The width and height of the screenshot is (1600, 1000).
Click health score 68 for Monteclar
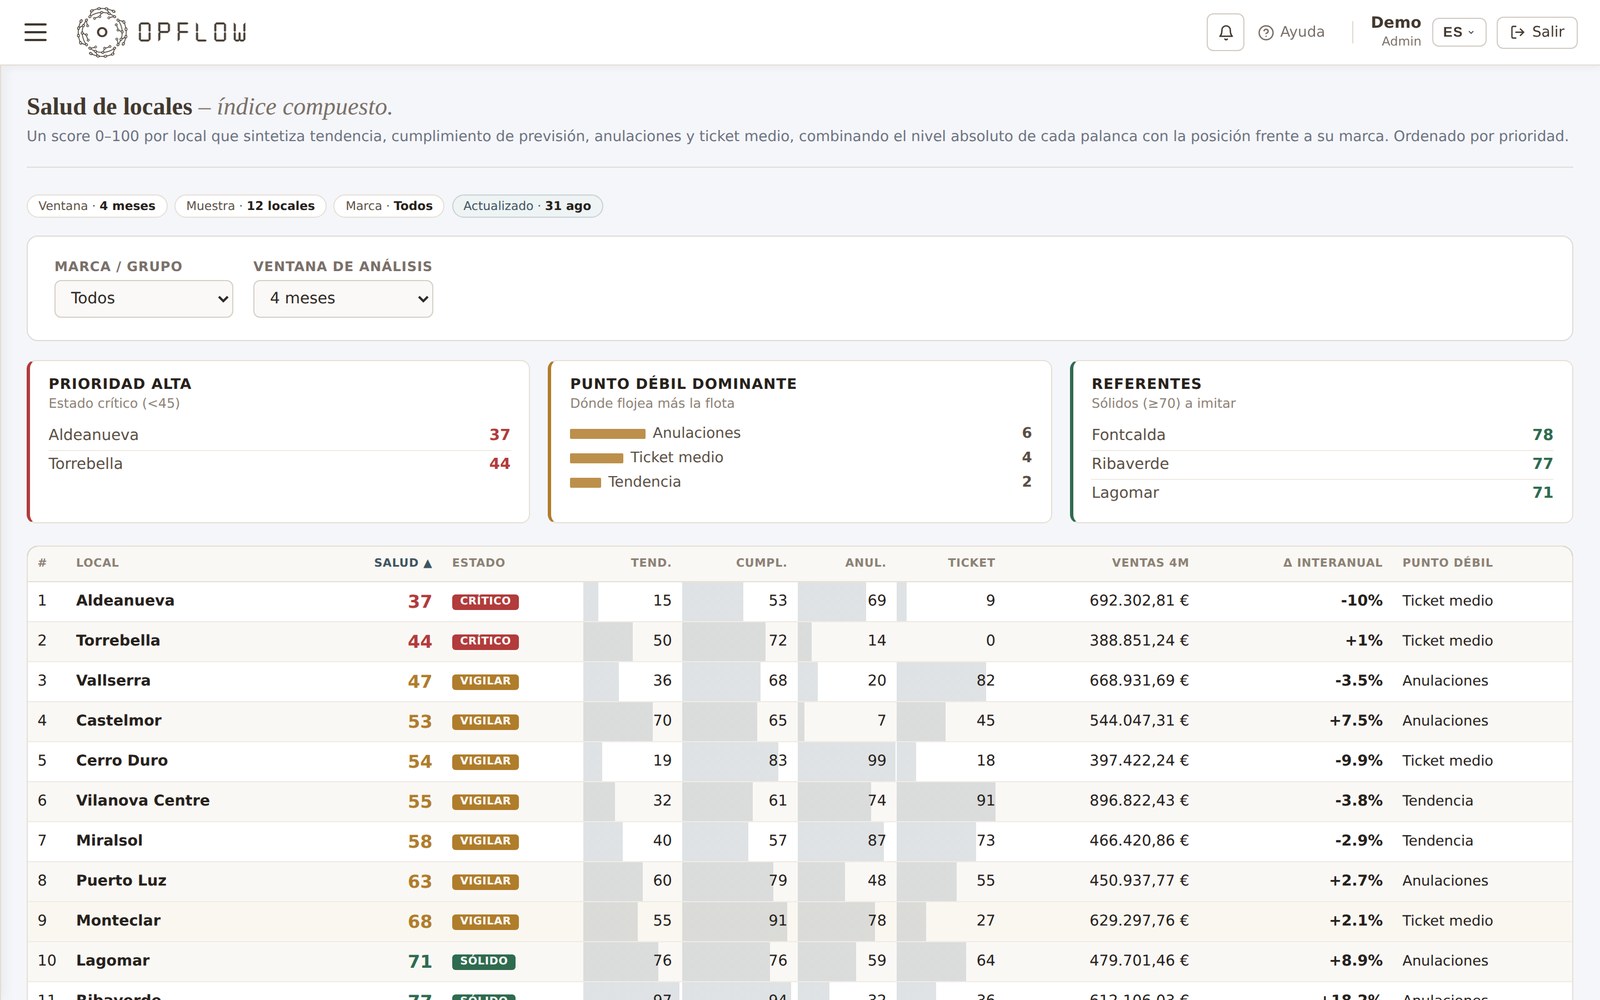tap(420, 921)
